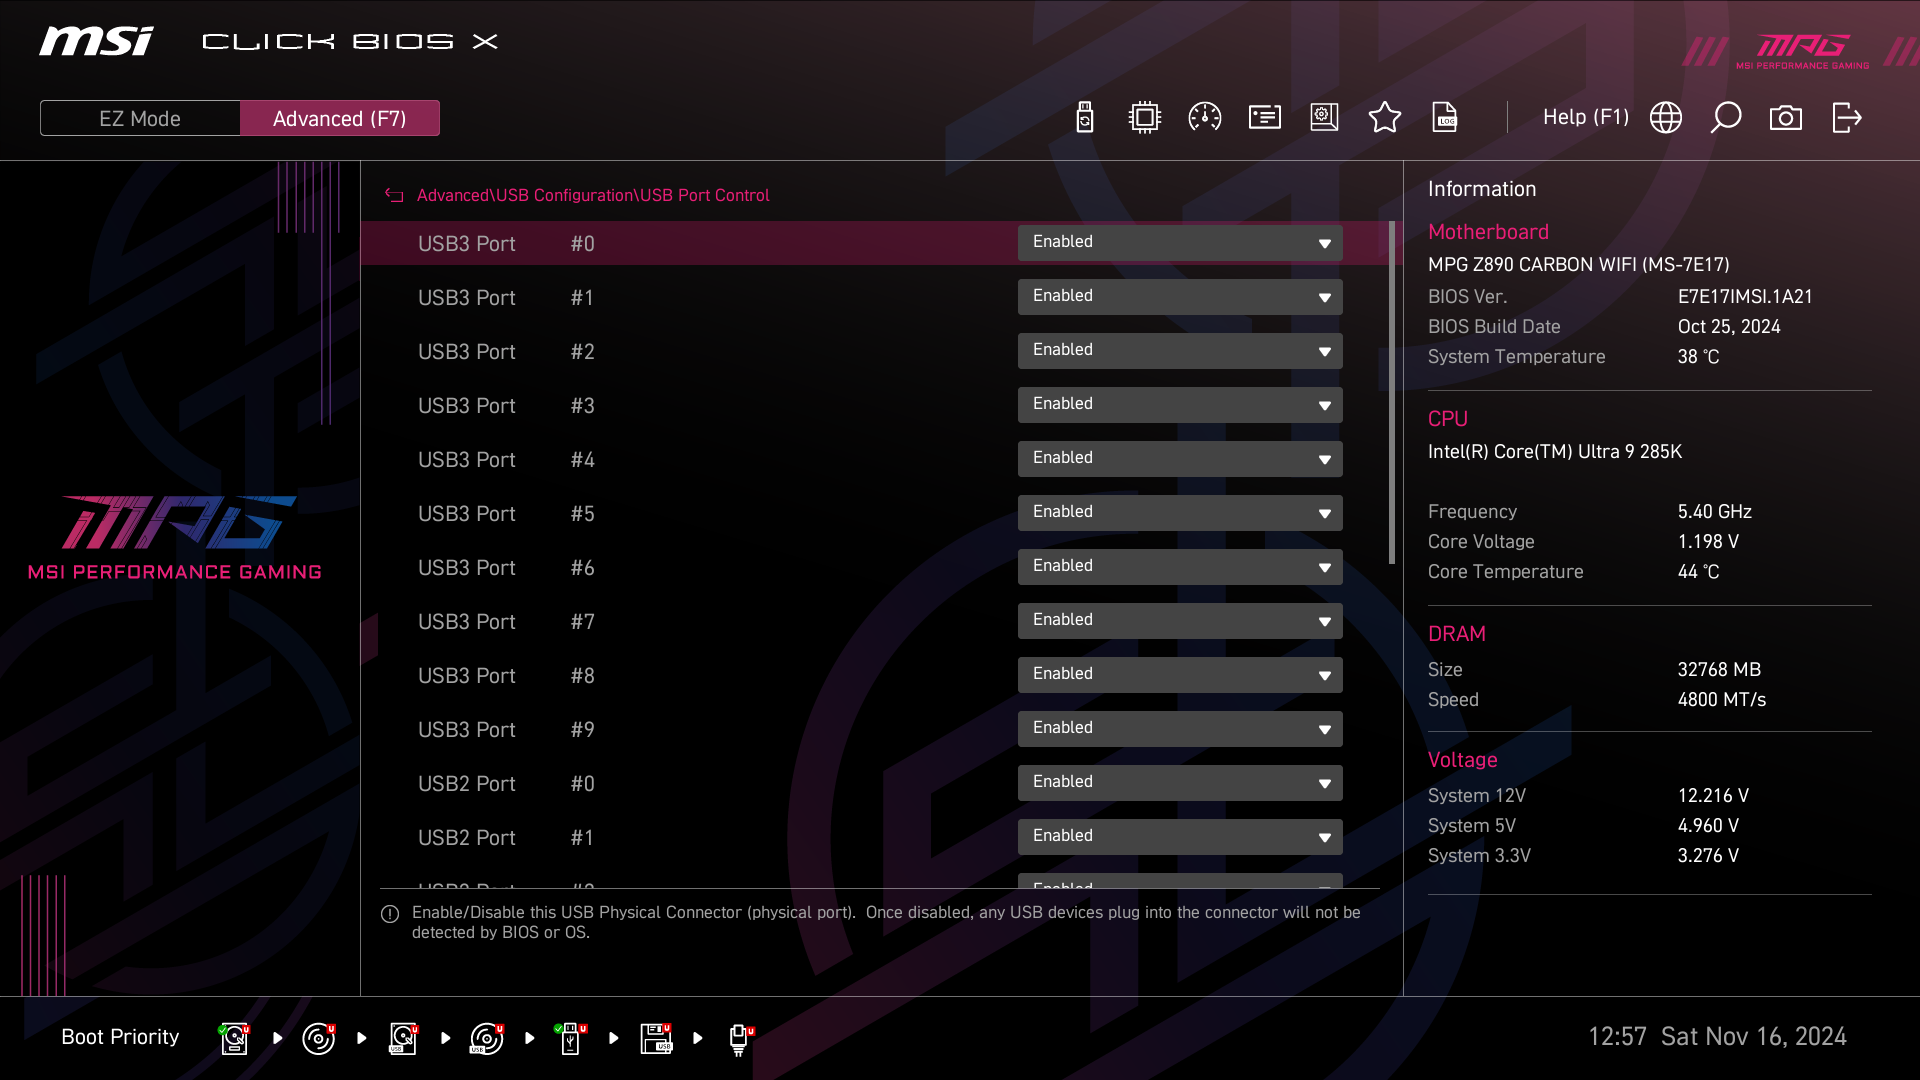Select the USB2 Port #1 row label
1920x1080 pixels.
click(x=506, y=838)
